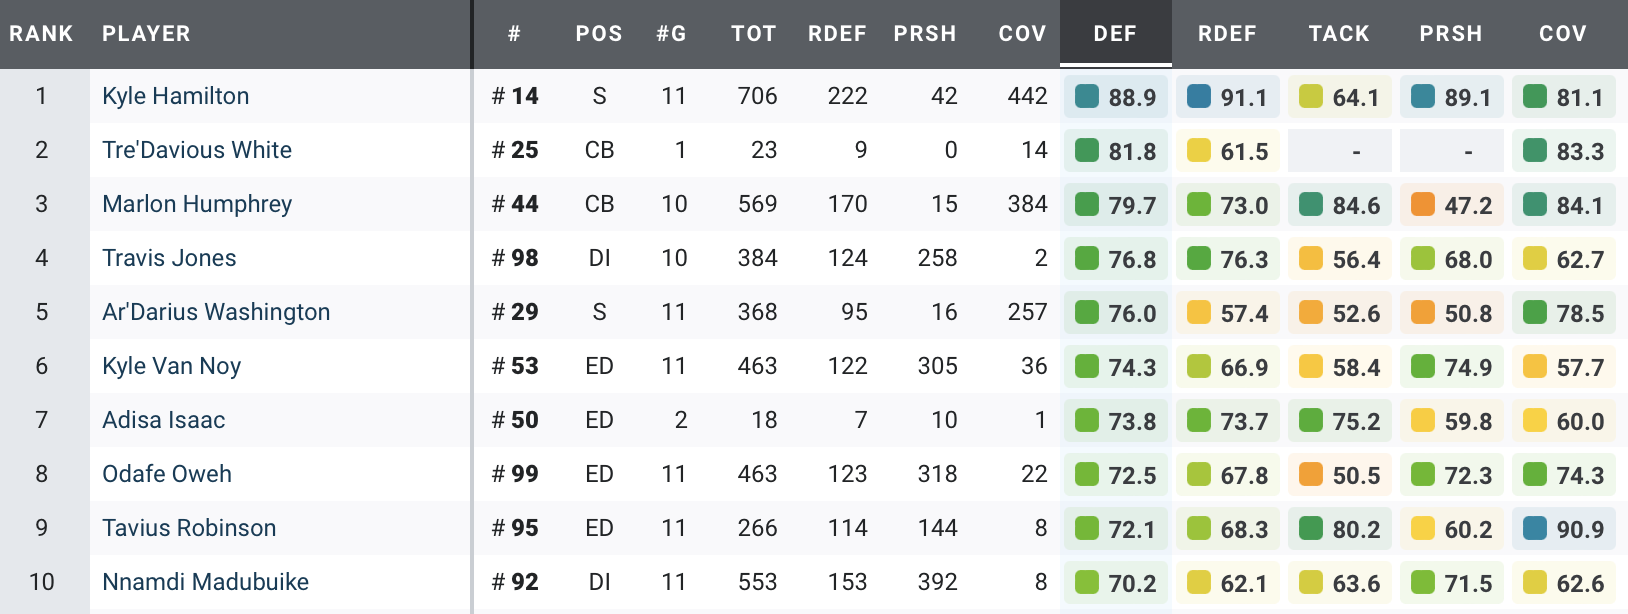The image size is (1628, 614).
Task: Click Tre'Davious White's name
Action: pyautogui.click(x=197, y=150)
